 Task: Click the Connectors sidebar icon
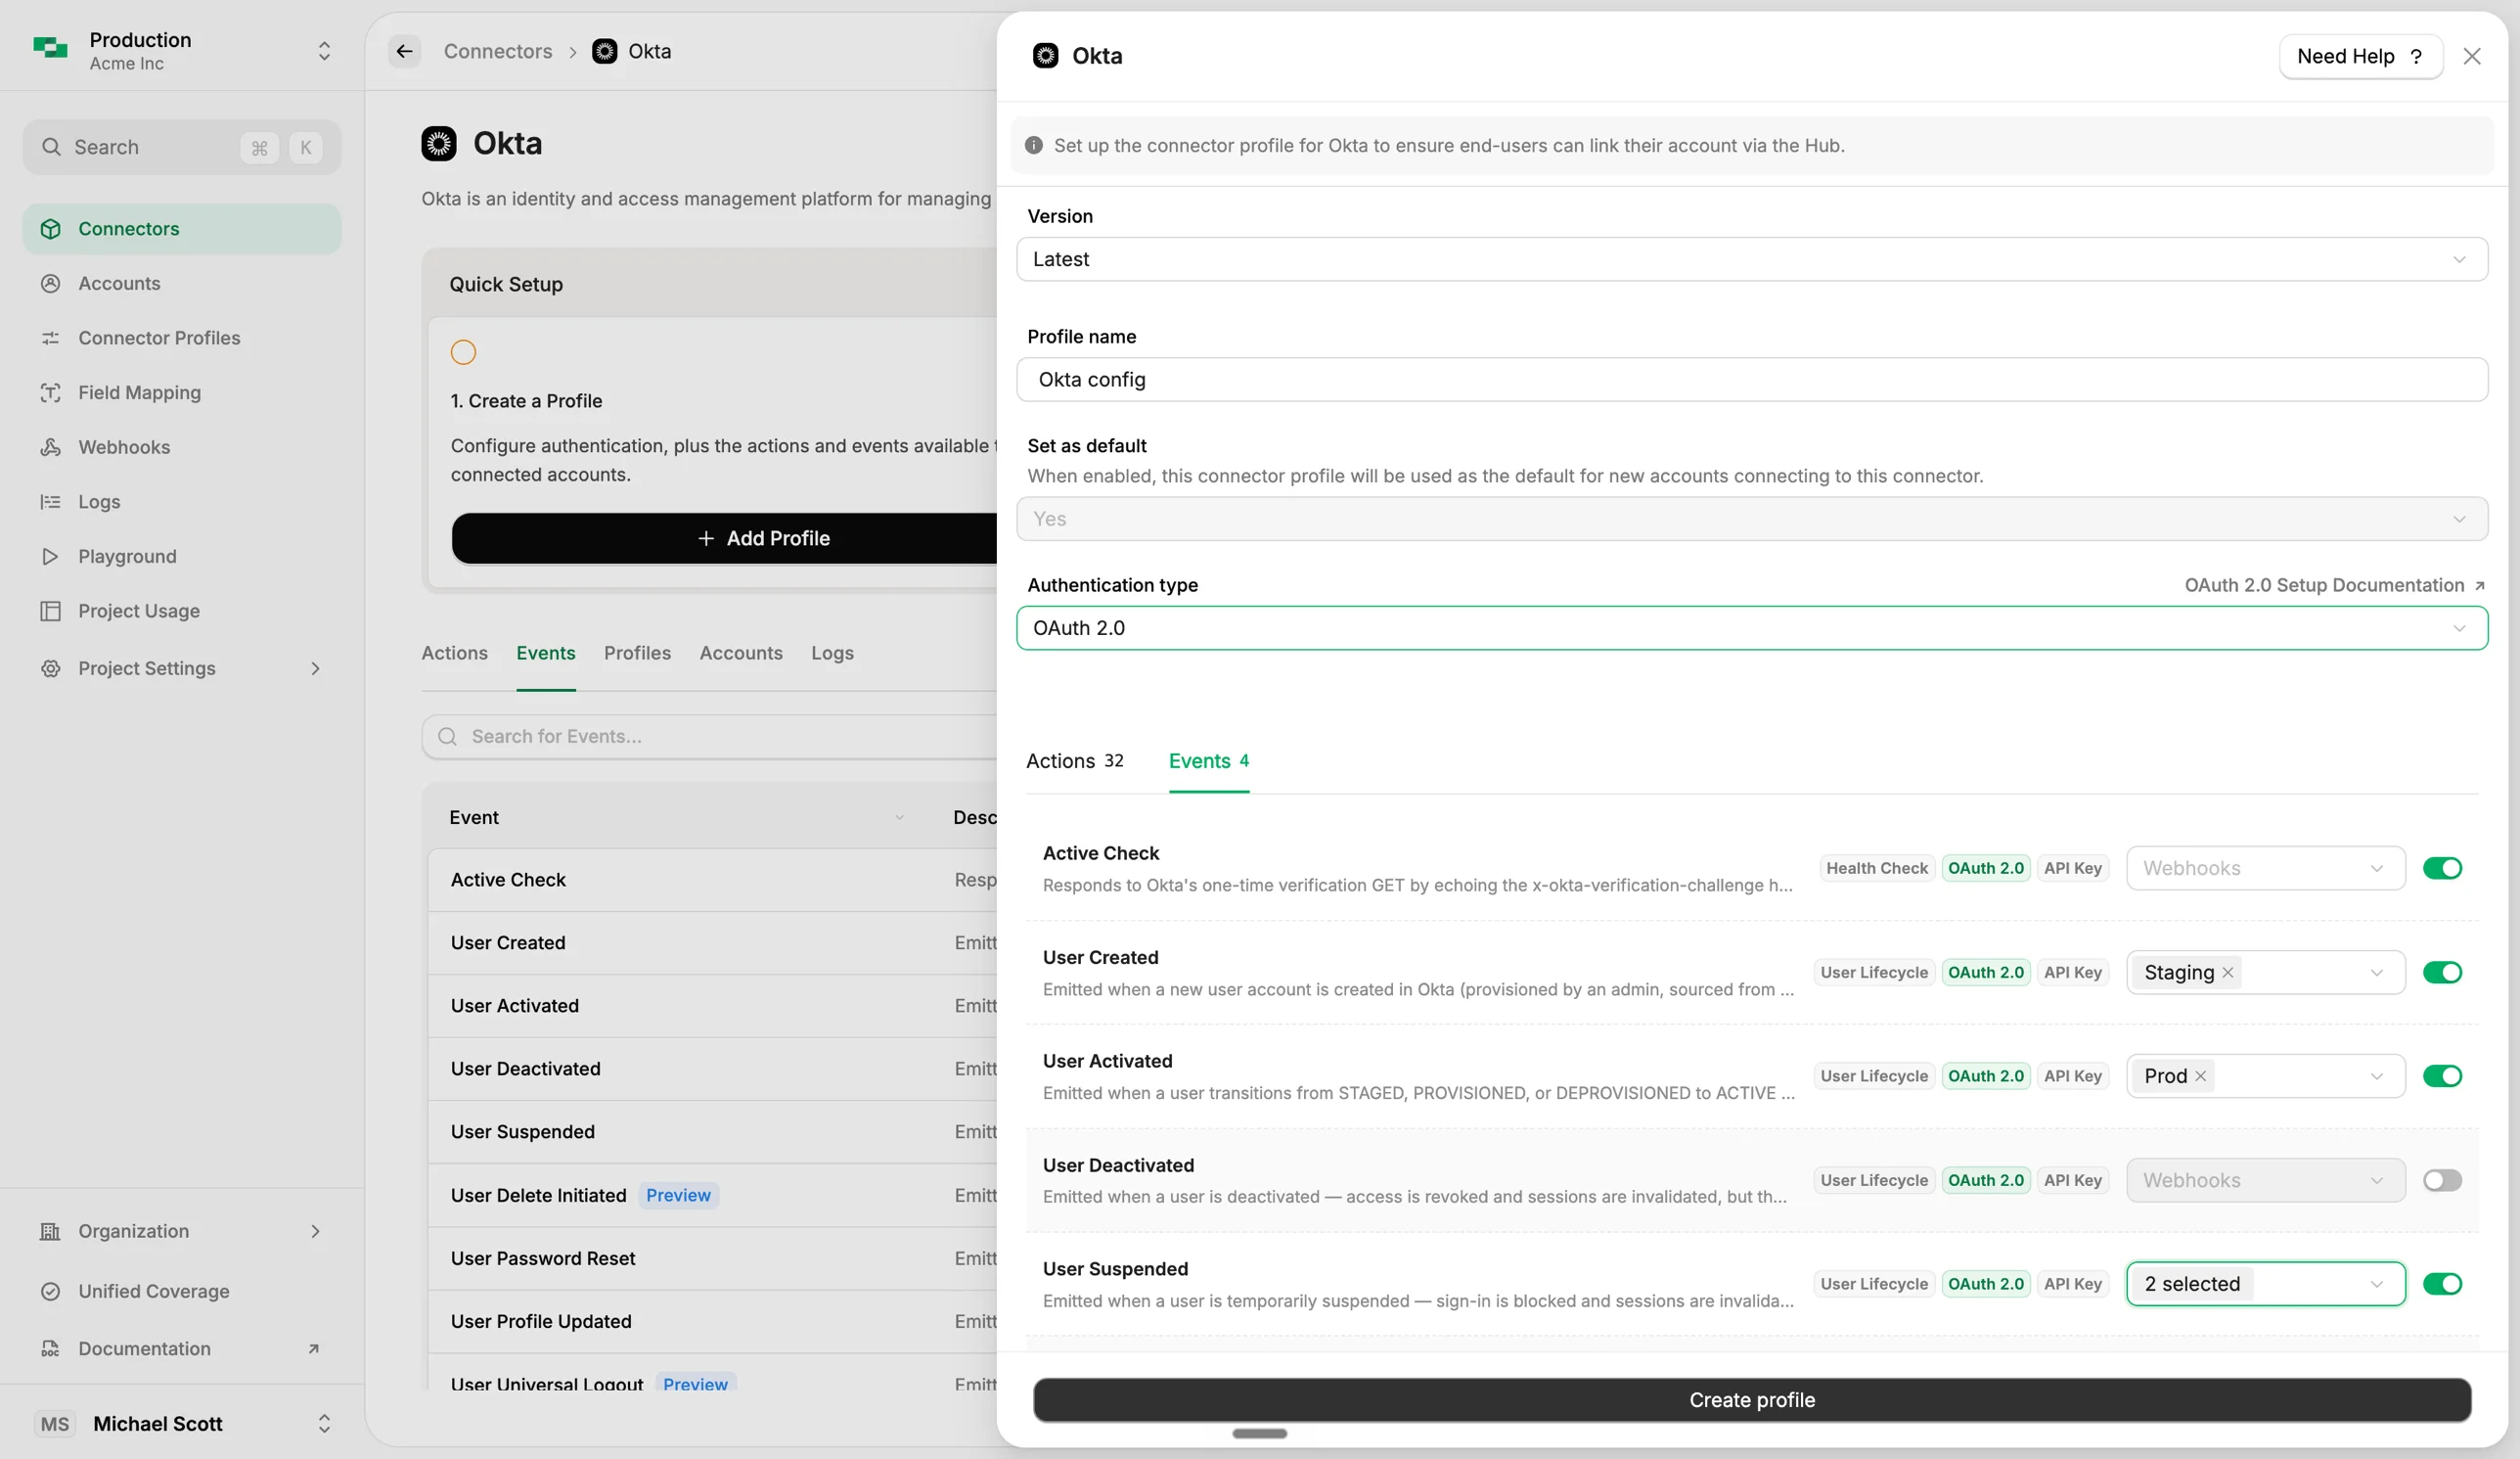click(50, 229)
